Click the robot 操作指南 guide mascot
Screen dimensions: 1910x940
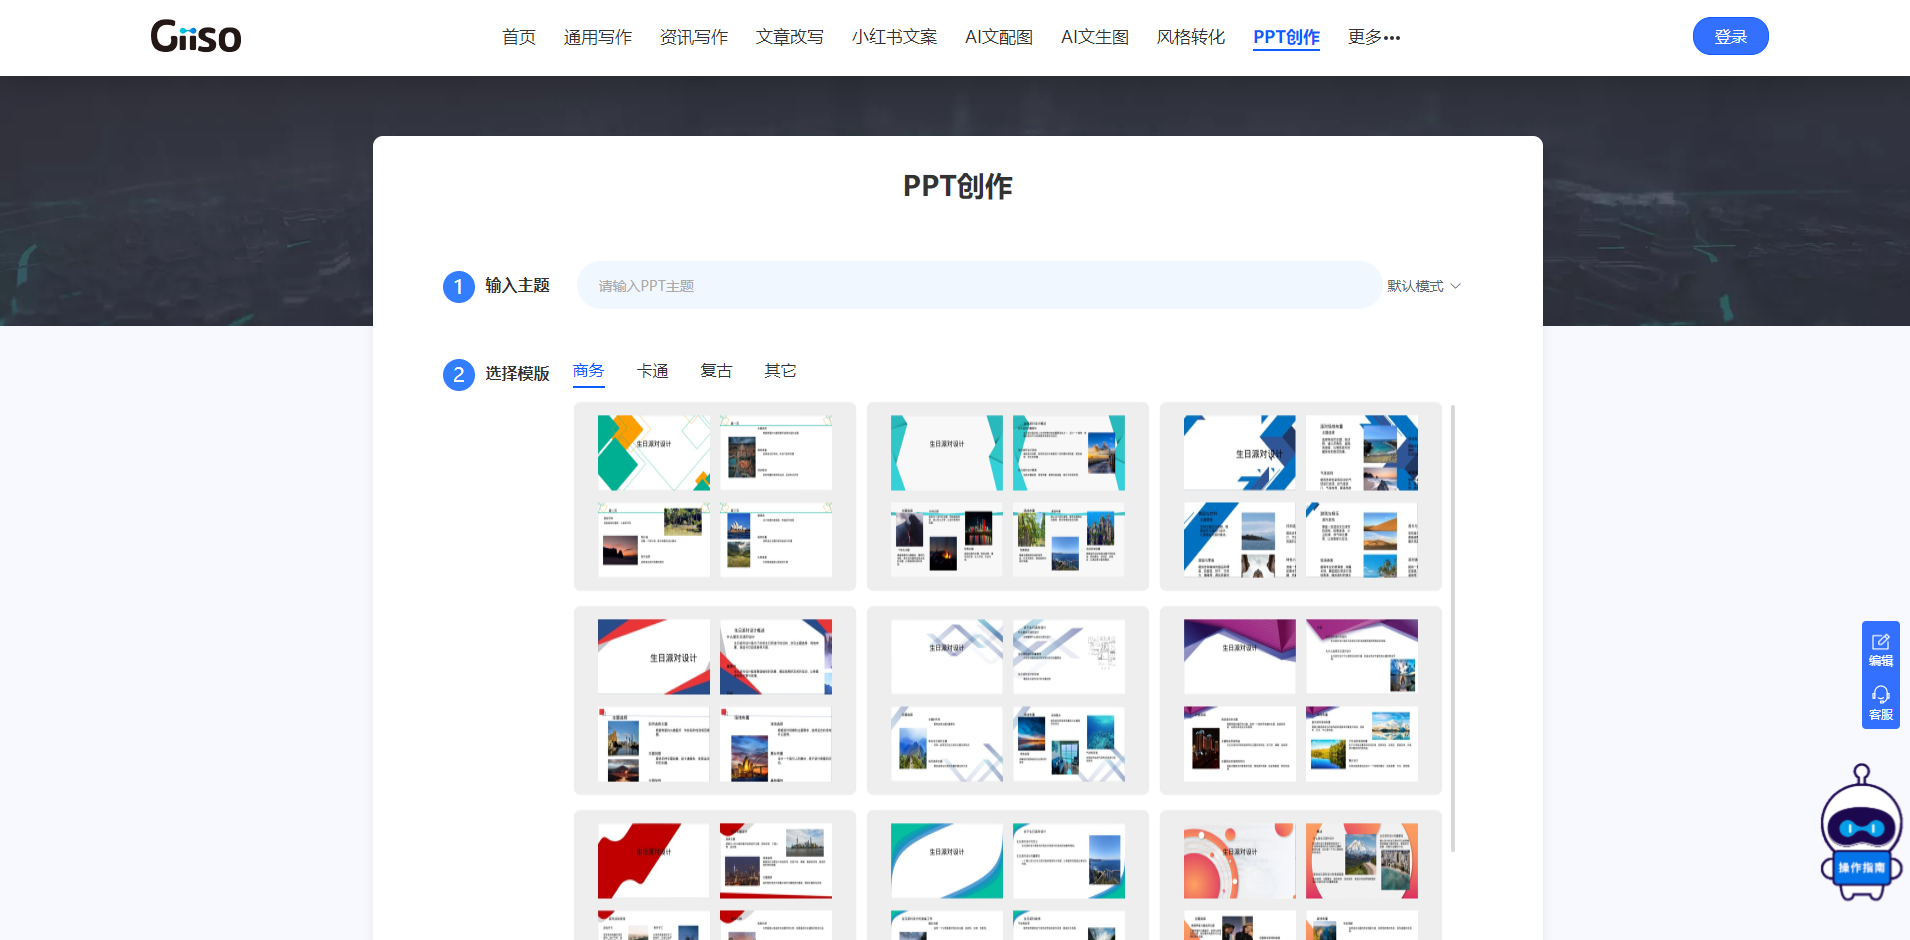[x=1860, y=835]
